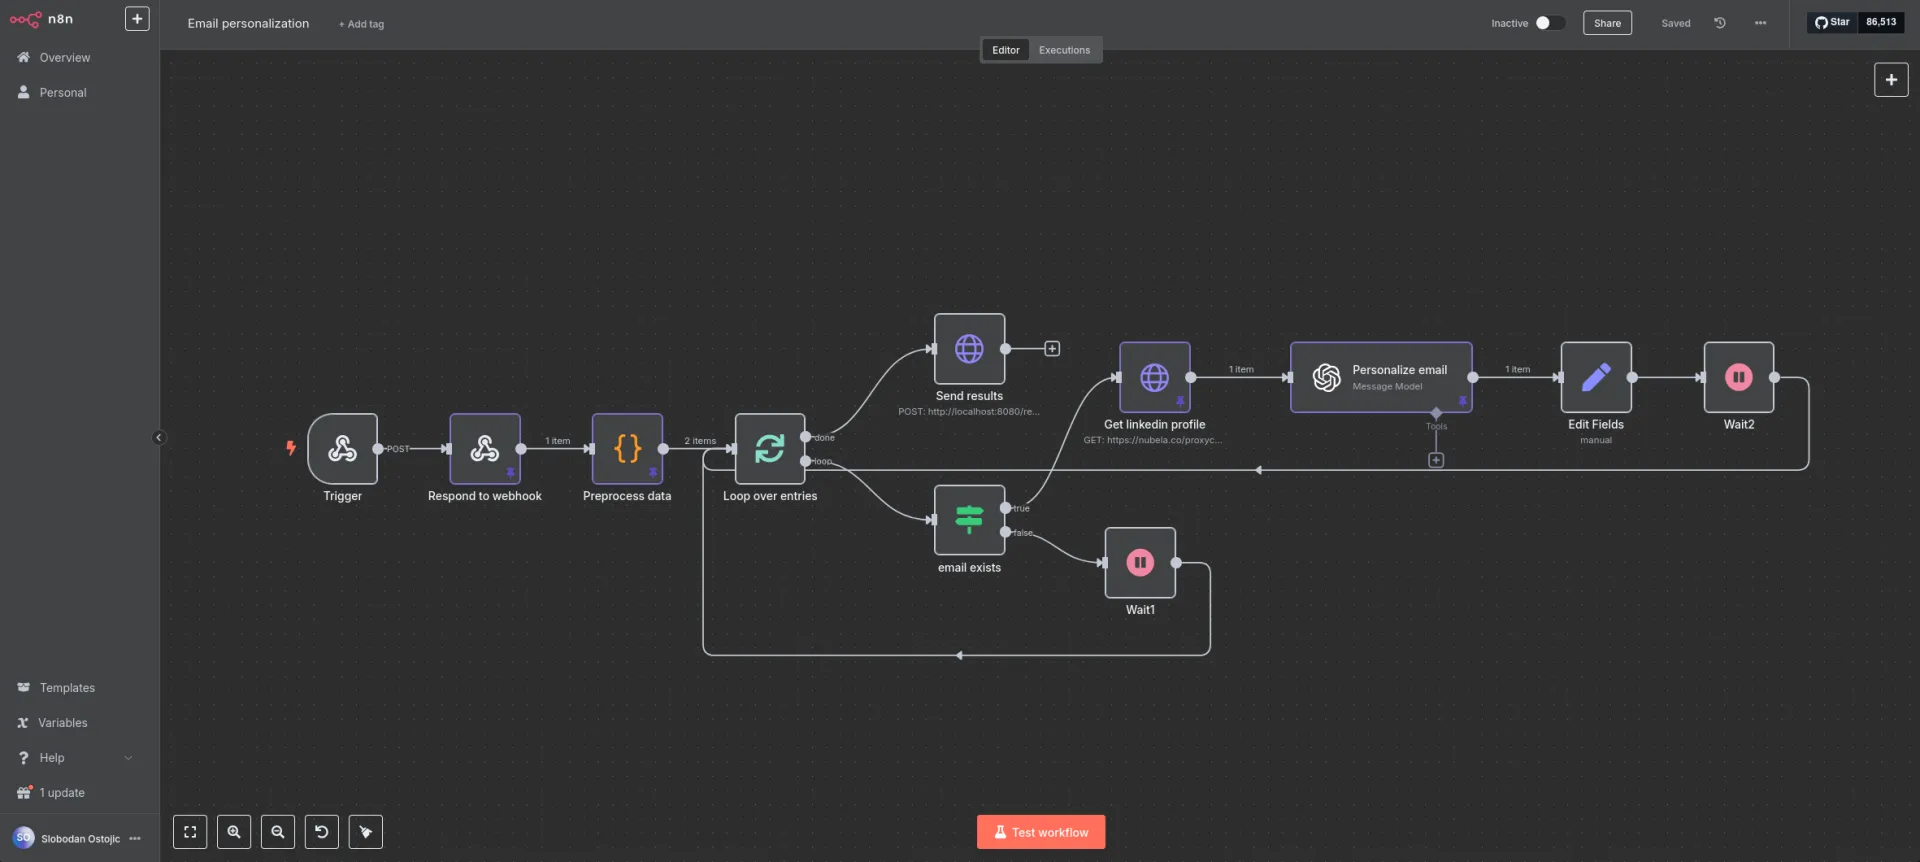Toggle the Inactive workflow switch
Screen dimensions: 1920x862
coord(1550,23)
